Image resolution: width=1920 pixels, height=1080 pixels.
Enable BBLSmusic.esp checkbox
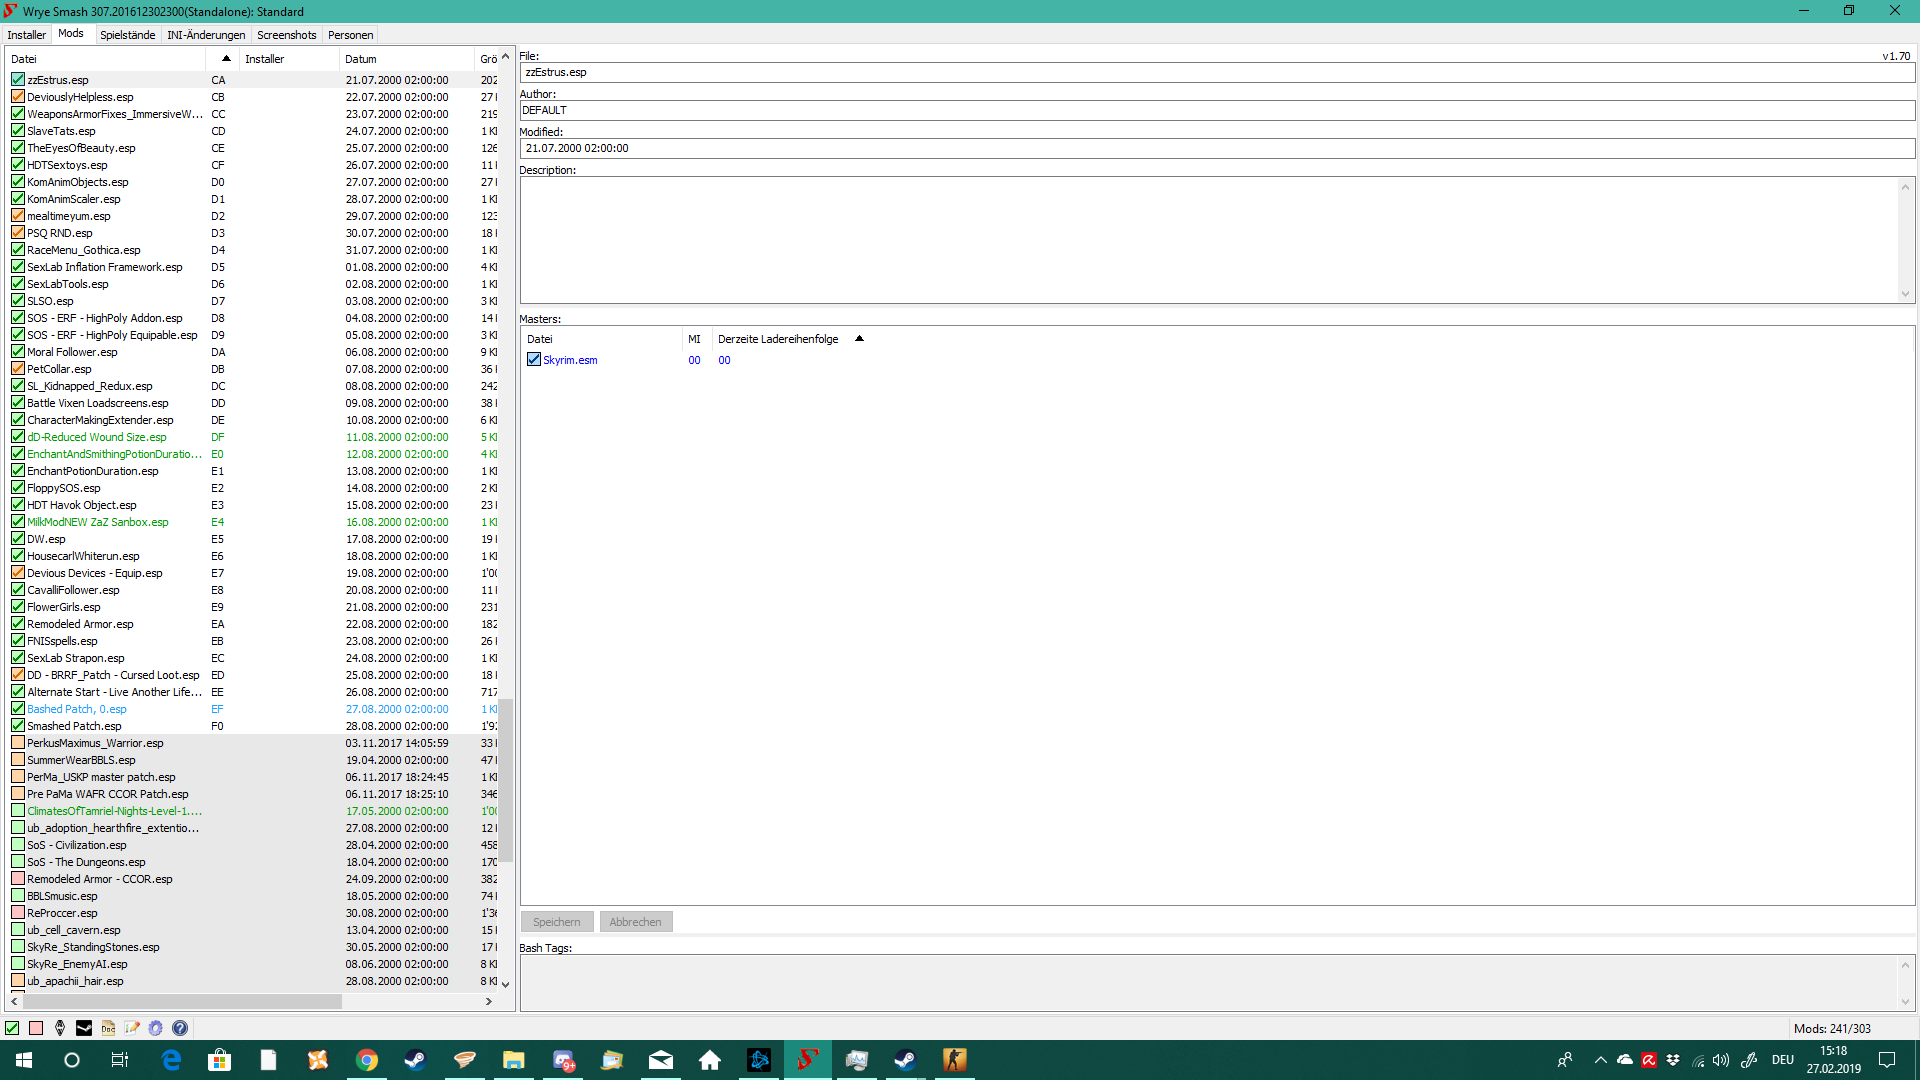[x=18, y=896]
